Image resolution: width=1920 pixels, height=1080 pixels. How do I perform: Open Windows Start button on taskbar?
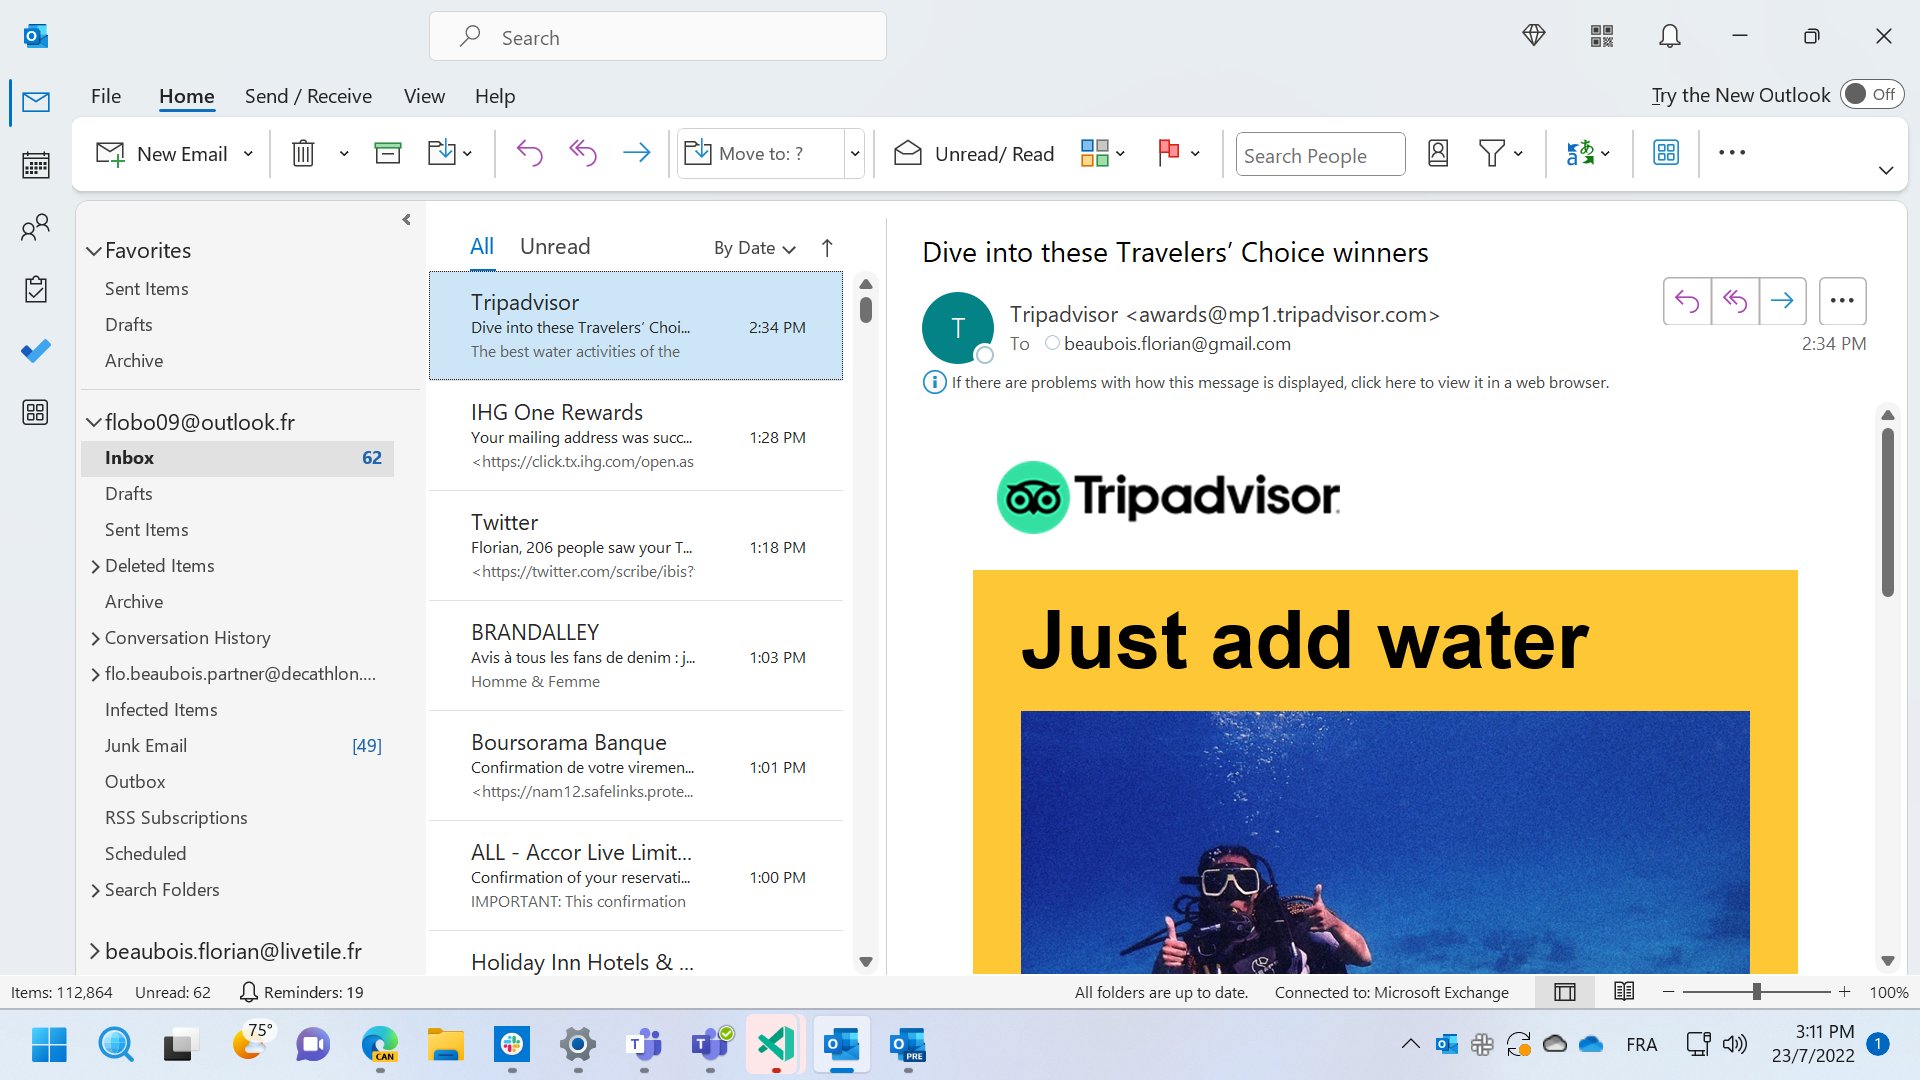tap(49, 1045)
